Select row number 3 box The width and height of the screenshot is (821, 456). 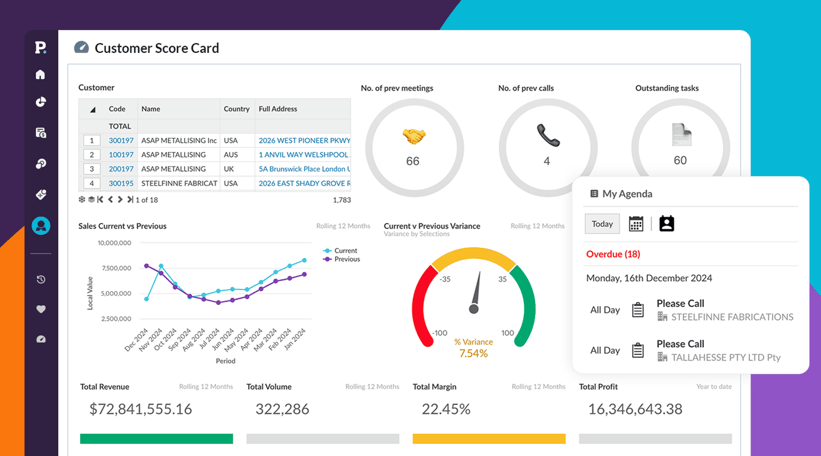[x=92, y=169]
